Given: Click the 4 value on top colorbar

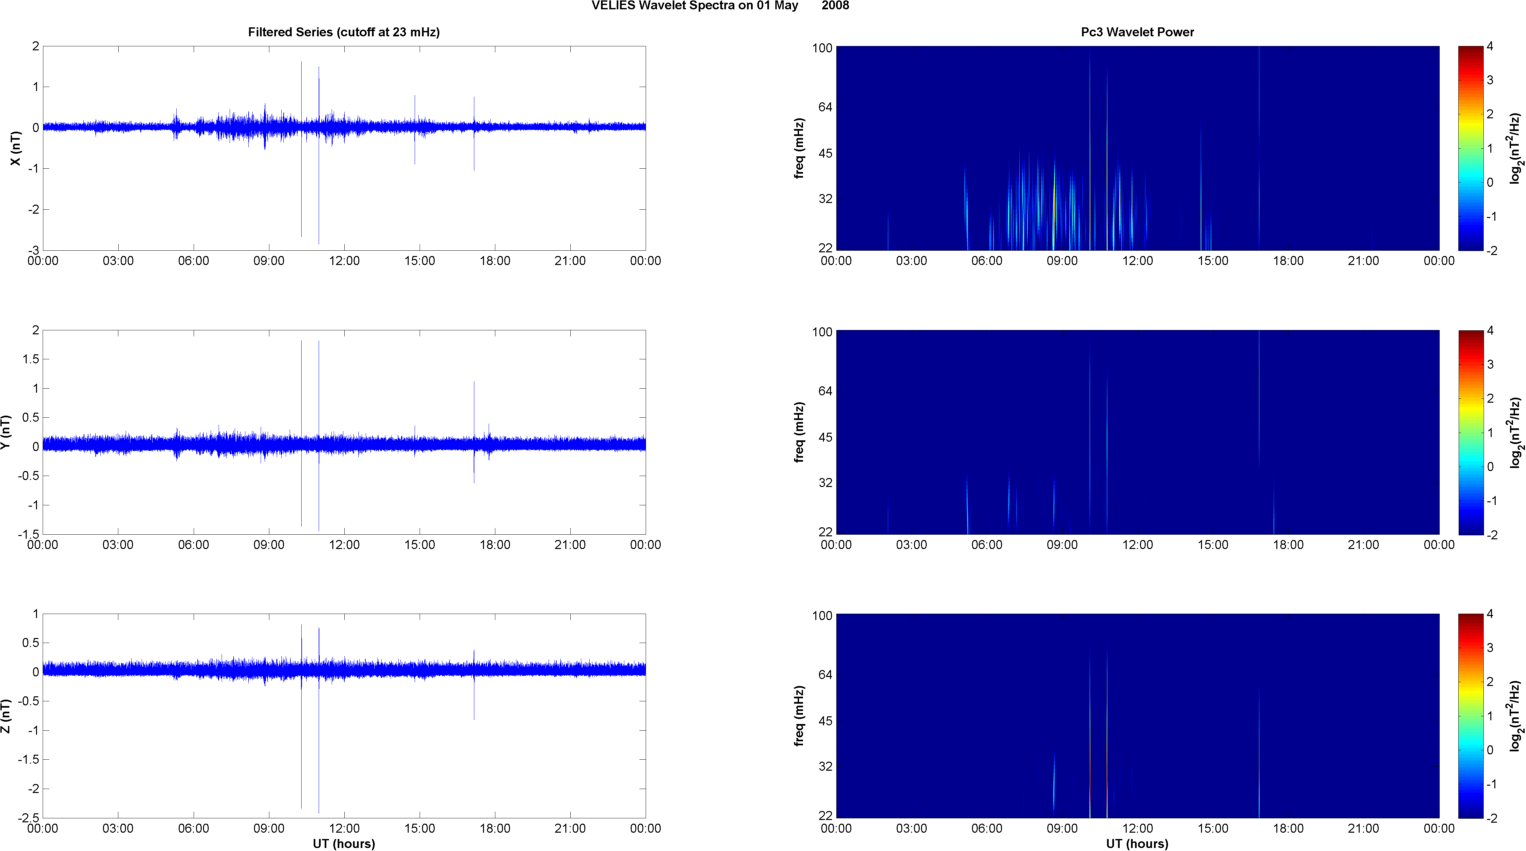Looking at the screenshot, I should [x=1490, y=47].
